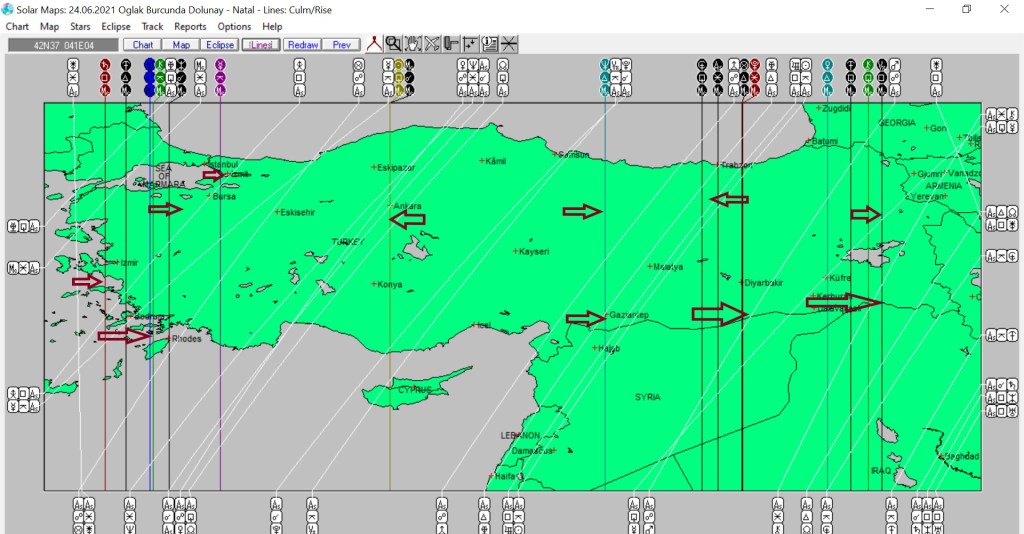
Task: Click the Prev button
Action: pyautogui.click(x=341, y=45)
